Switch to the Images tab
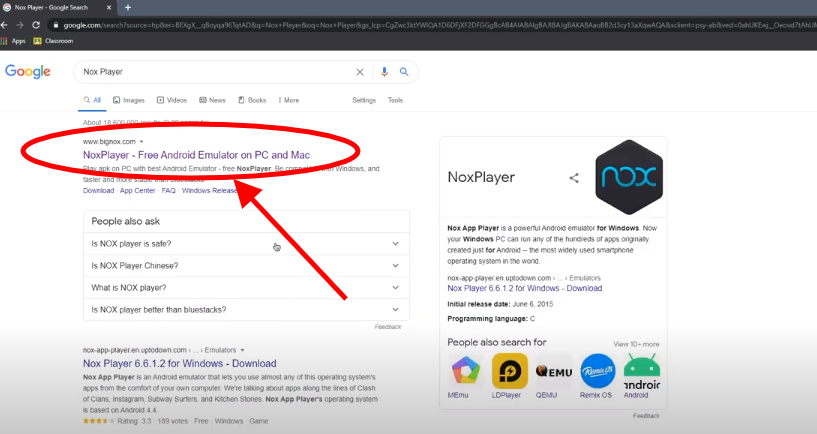Image resolution: width=817 pixels, height=434 pixels. pyautogui.click(x=129, y=100)
